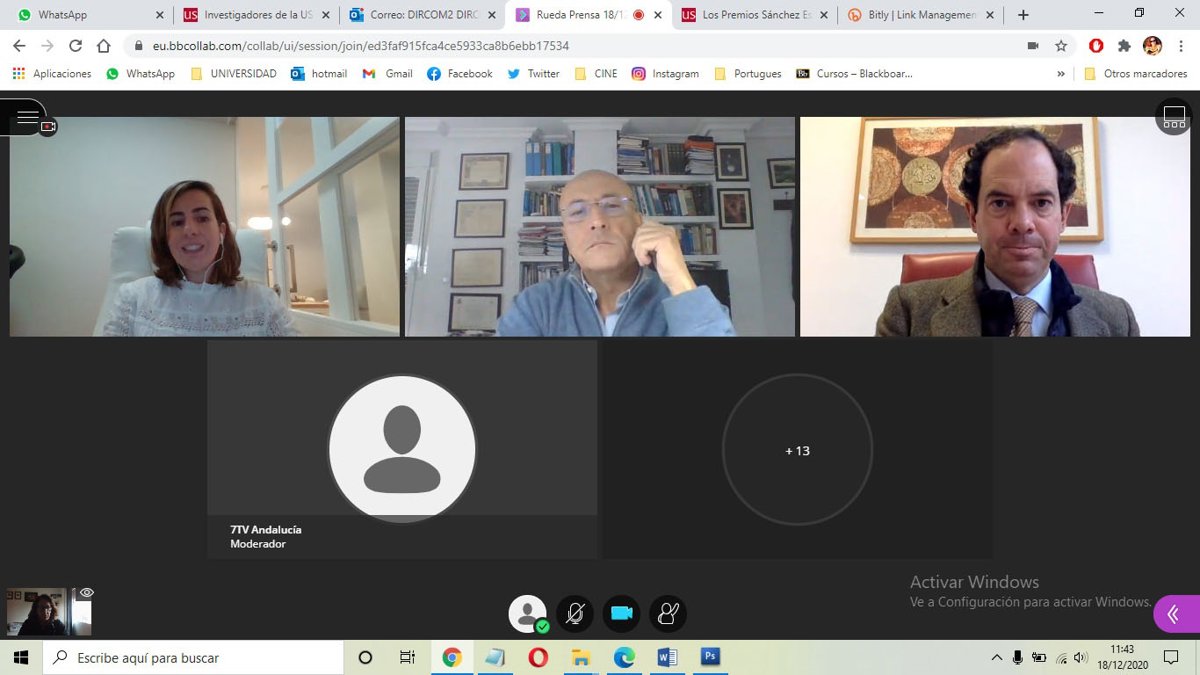Click the Windows search box
This screenshot has width=1200, height=675.
point(195,657)
